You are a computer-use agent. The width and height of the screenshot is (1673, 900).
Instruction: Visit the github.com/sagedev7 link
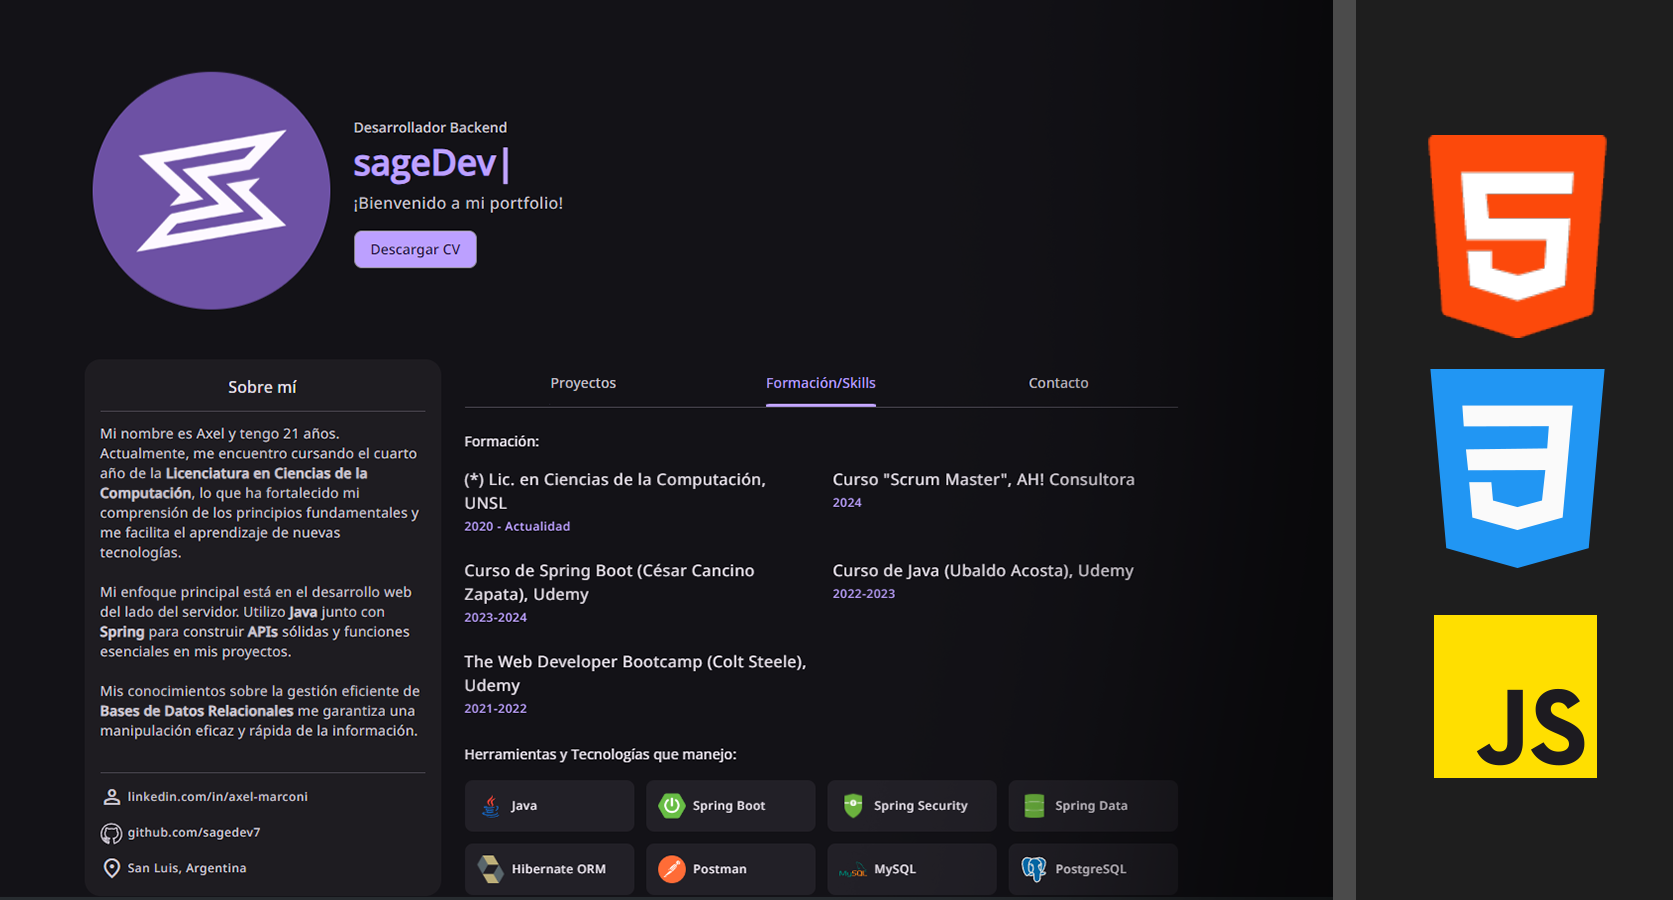[x=193, y=833]
